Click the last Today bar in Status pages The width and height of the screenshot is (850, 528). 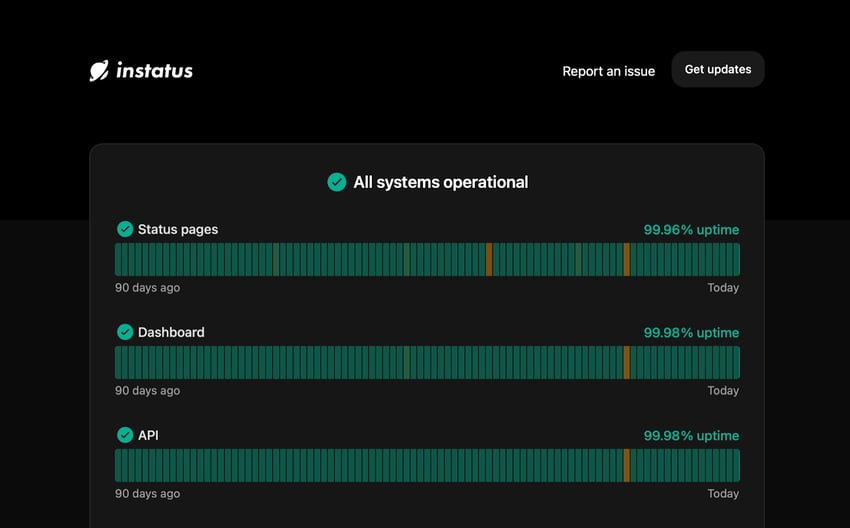[x=737, y=260]
